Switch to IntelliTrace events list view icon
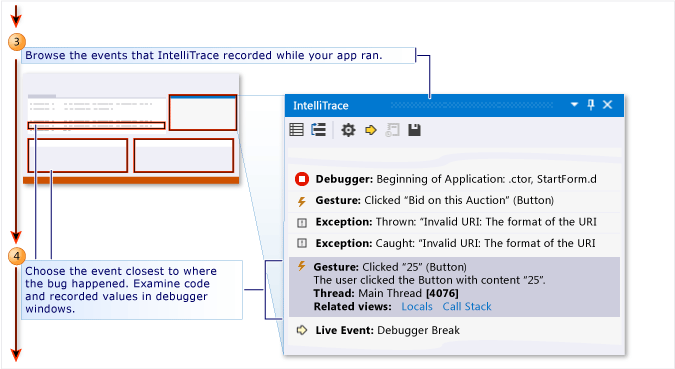675x369 pixels. coord(297,130)
